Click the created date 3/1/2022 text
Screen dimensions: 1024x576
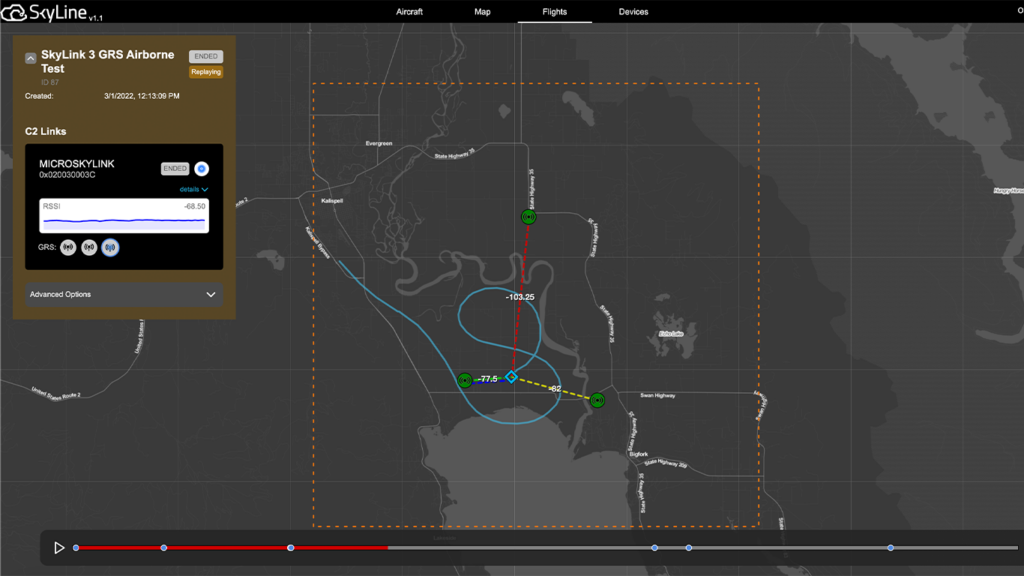(x=142, y=96)
